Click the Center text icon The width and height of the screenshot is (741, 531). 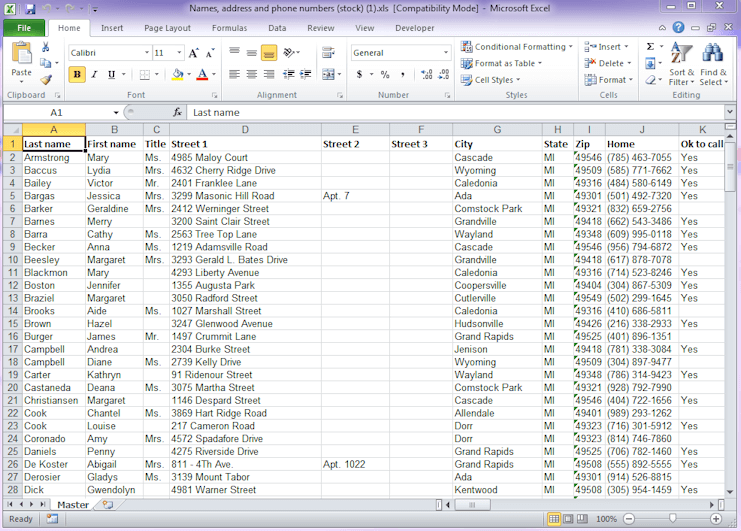point(251,75)
